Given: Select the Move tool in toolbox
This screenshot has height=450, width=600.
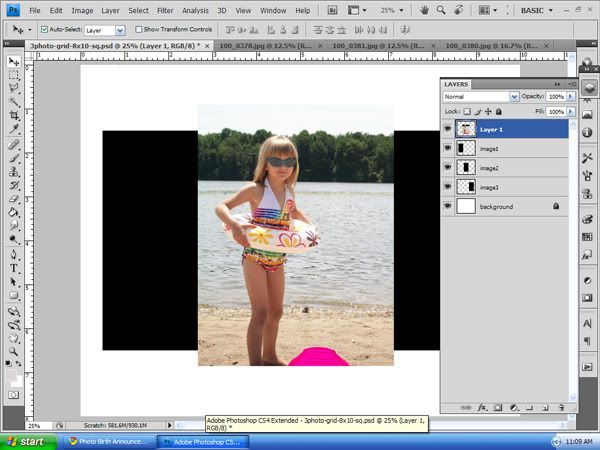Looking at the screenshot, I should pos(14,62).
